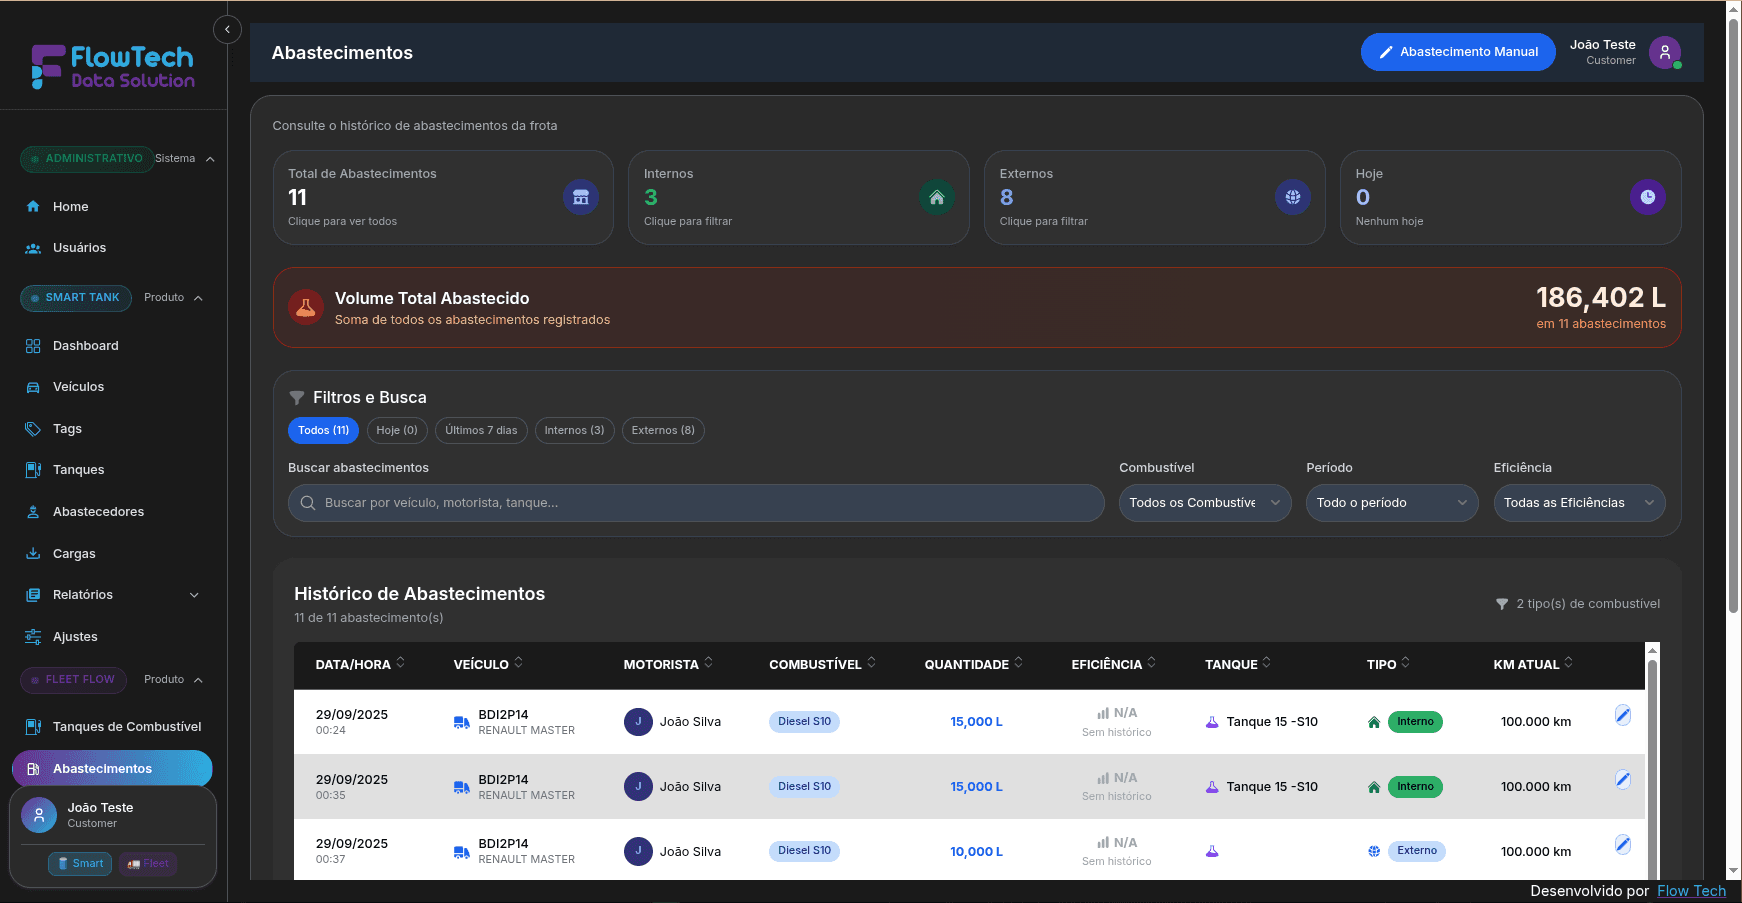The width and height of the screenshot is (1742, 903).
Task: Select the Ajustes sidebar icon
Action: pos(33,636)
